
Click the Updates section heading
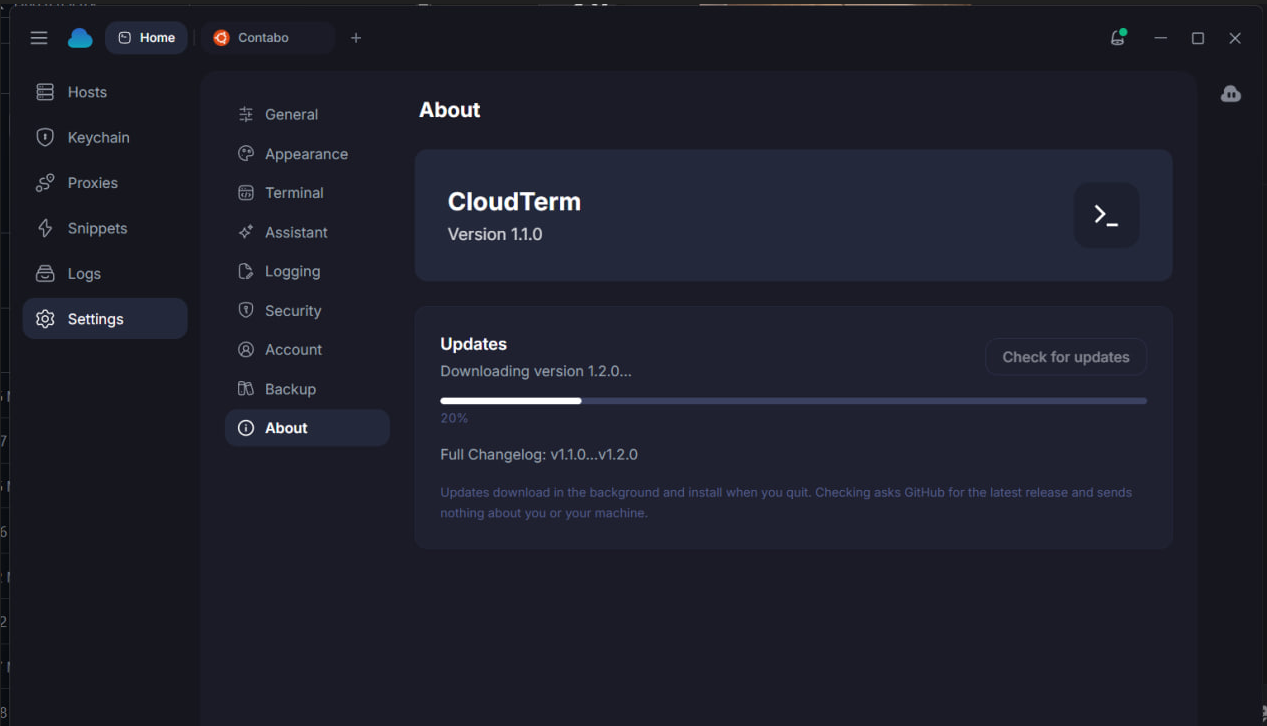[x=474, y=344]
